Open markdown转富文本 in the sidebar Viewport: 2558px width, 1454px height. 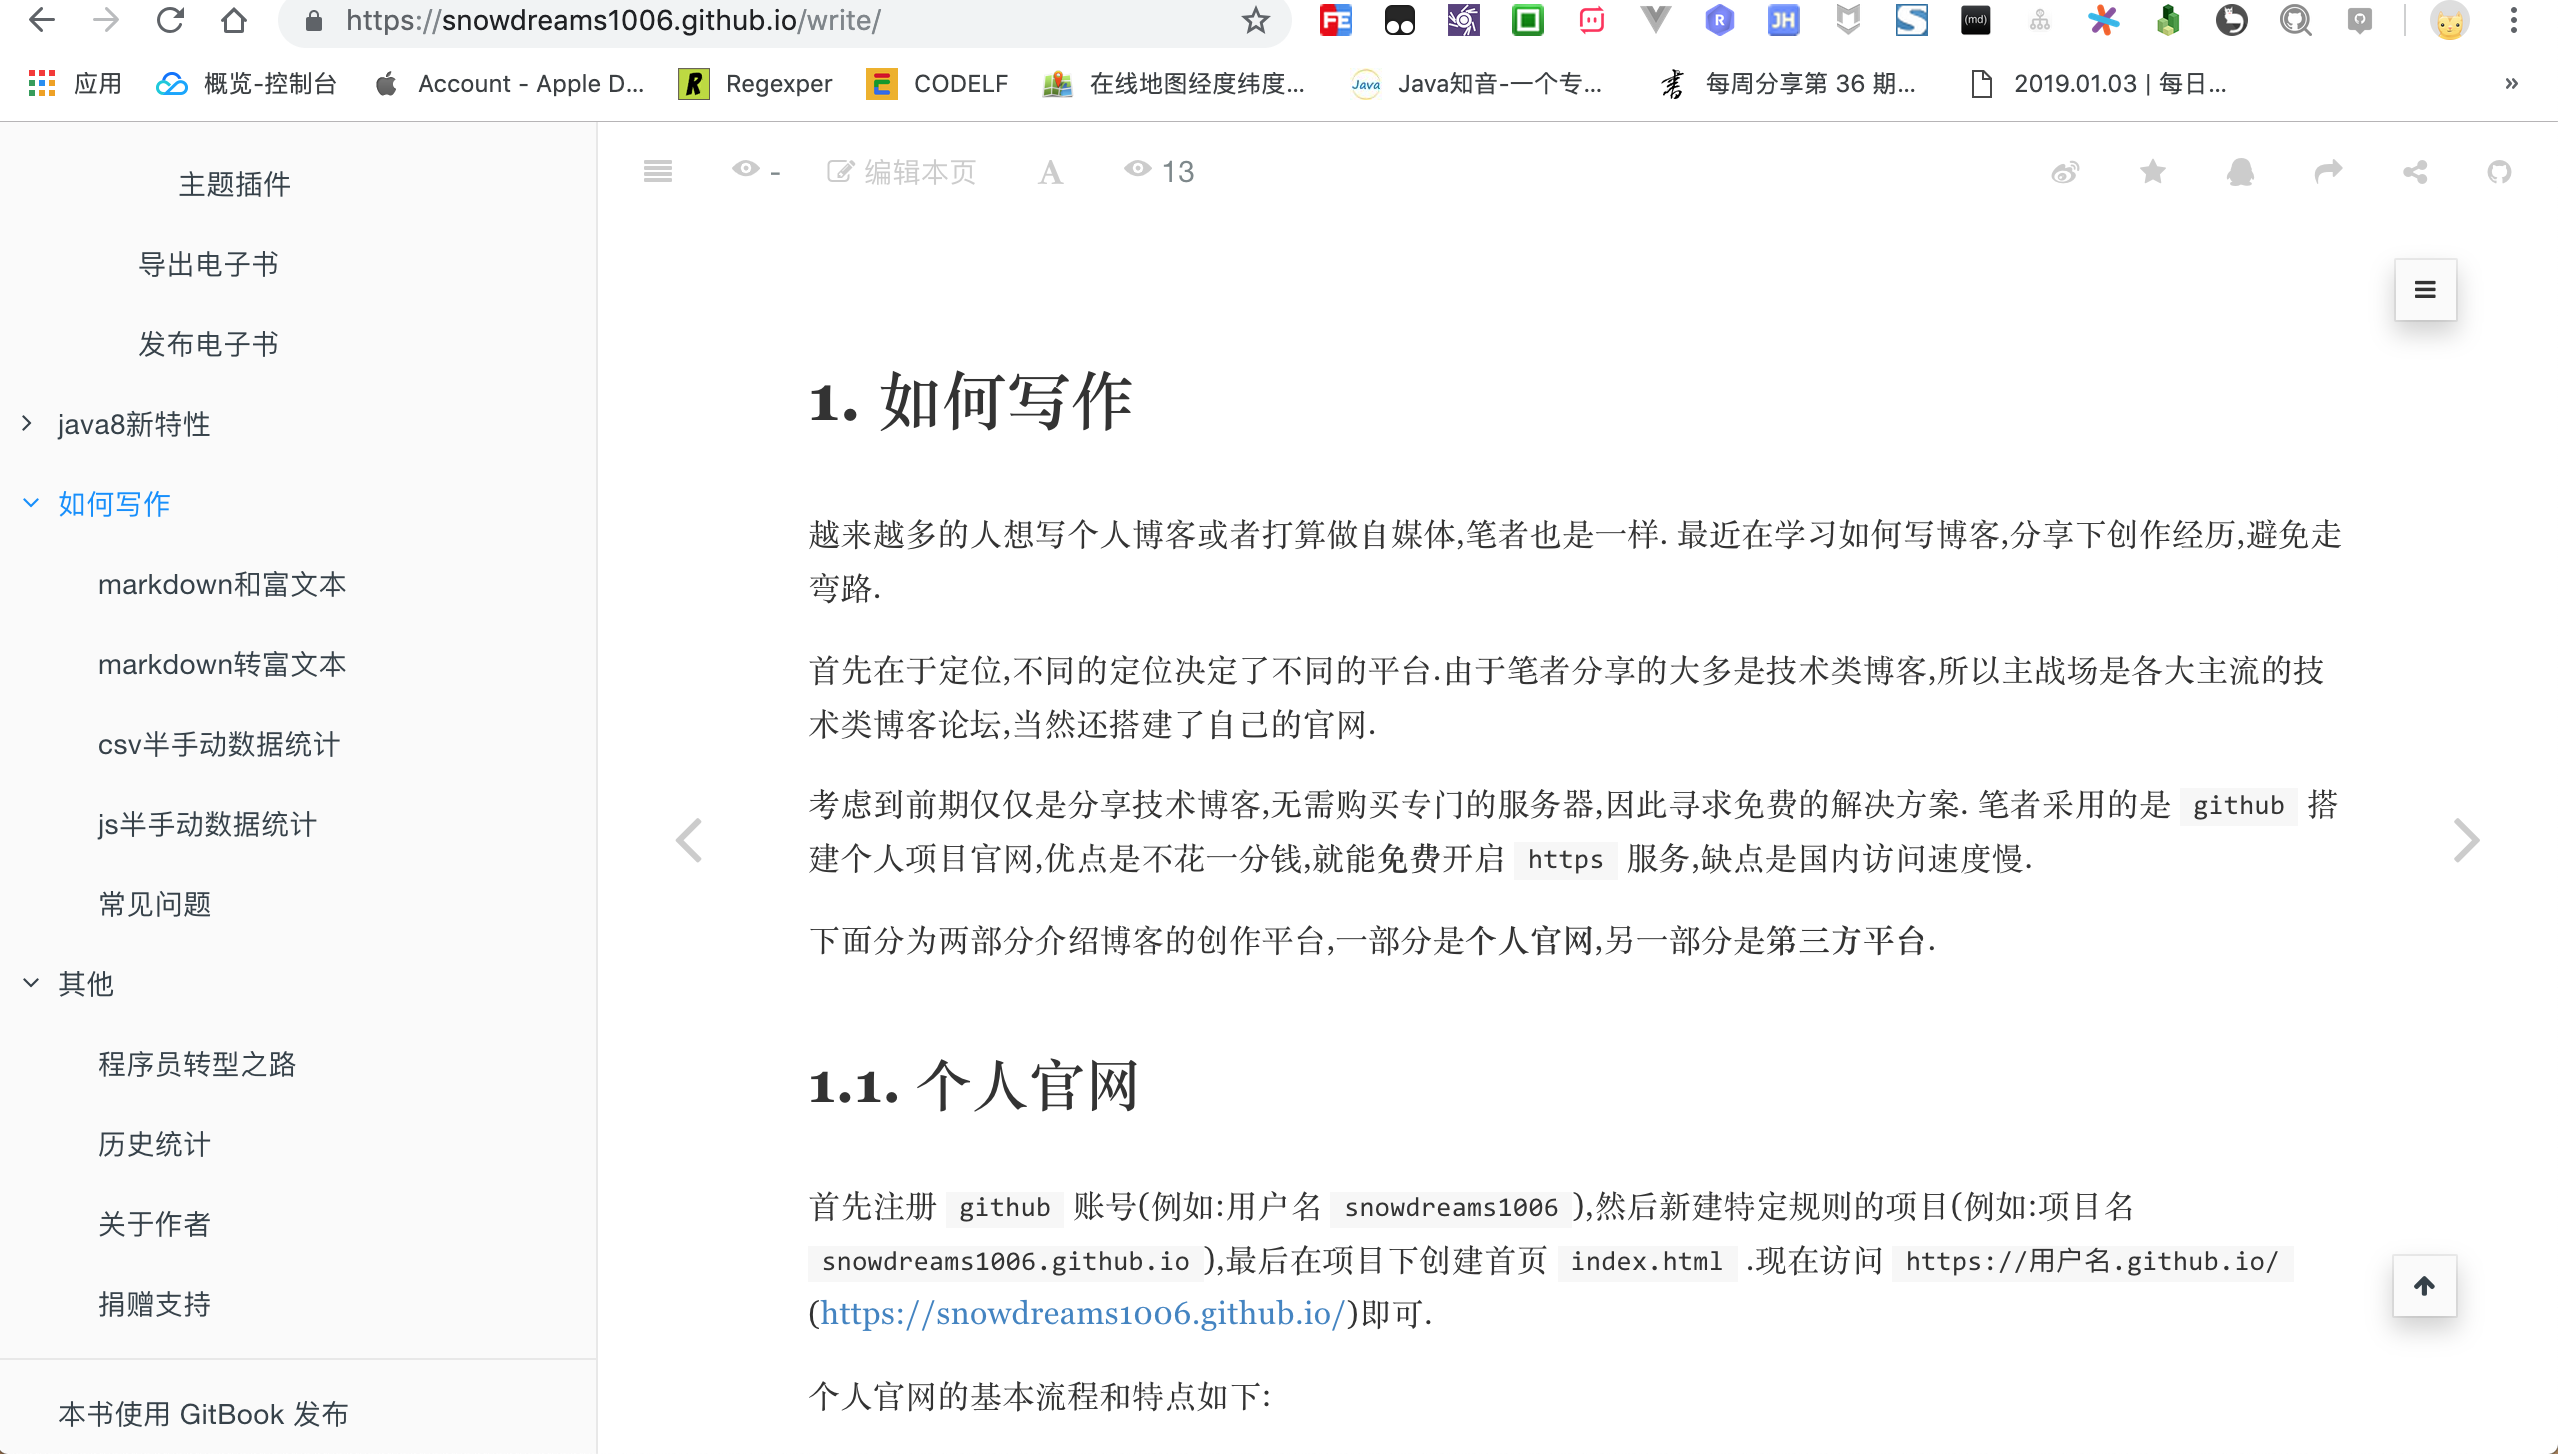pos(222,664)
